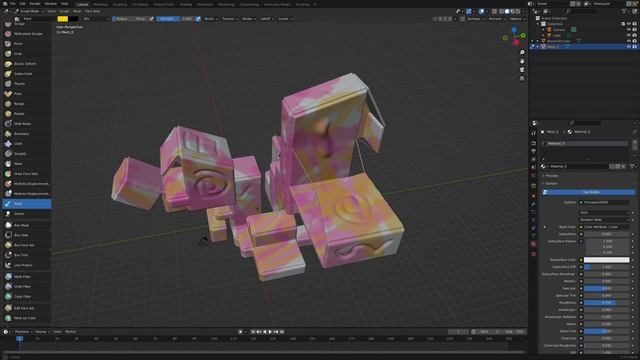This screenshot has height=360, width=640.
Task: Open the Falloff settings dropdown
Action: tap(267, 19)
